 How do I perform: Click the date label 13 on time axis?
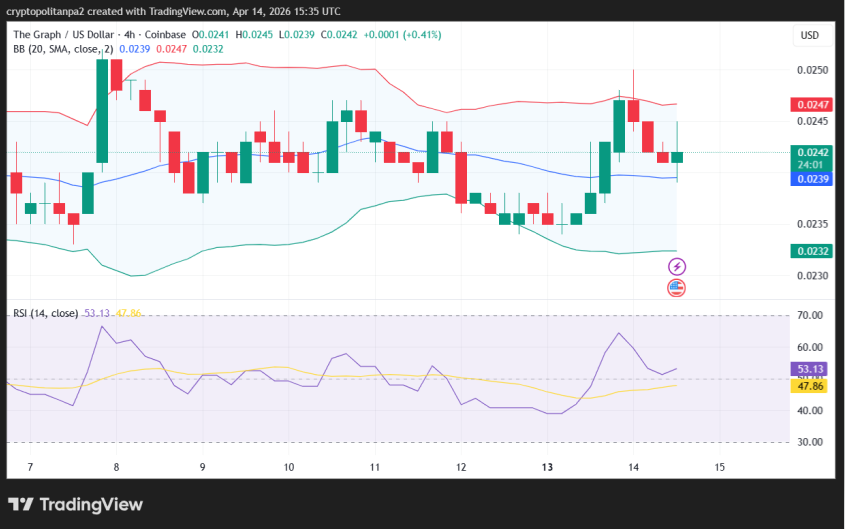click(547, 467)
